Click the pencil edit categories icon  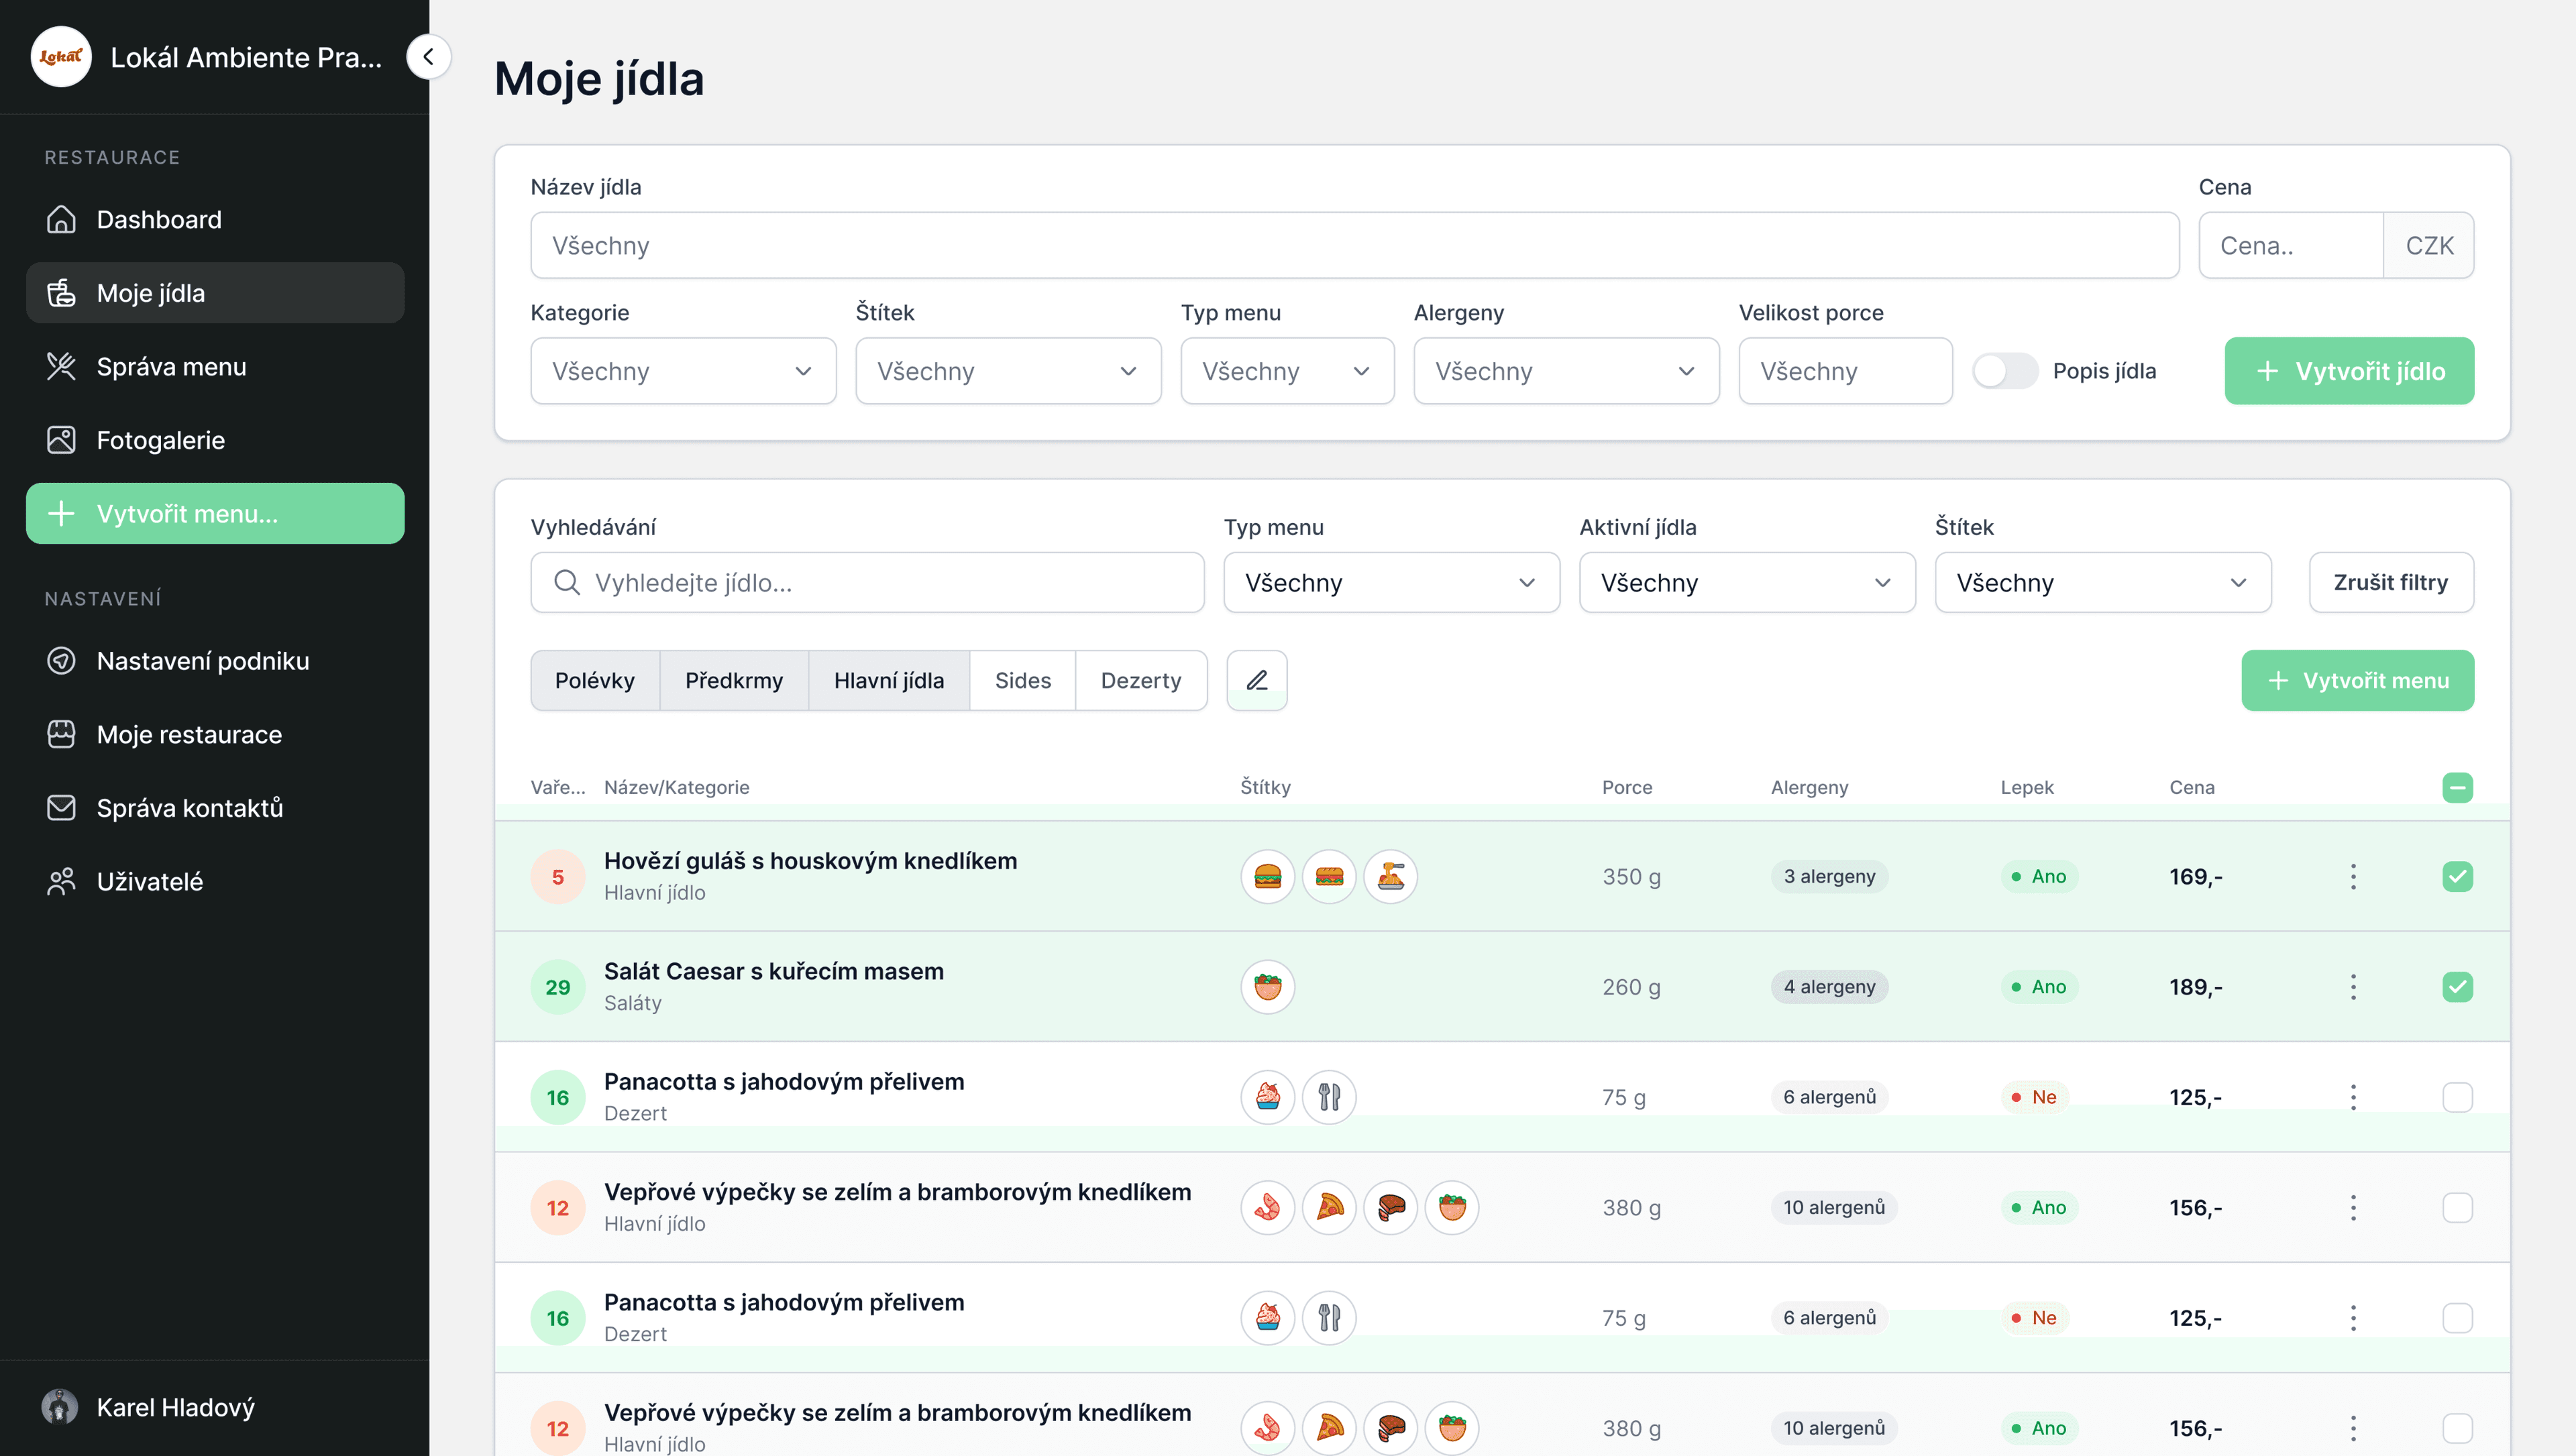point(1256,680)
